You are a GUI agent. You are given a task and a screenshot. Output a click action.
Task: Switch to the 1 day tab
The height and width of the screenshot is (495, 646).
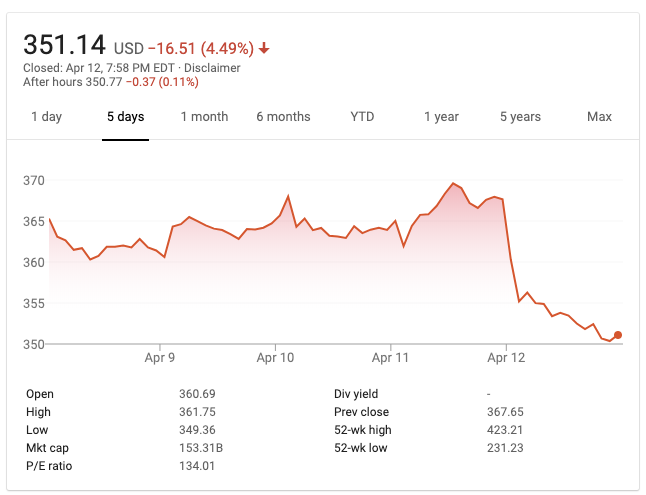click(46, 117)
